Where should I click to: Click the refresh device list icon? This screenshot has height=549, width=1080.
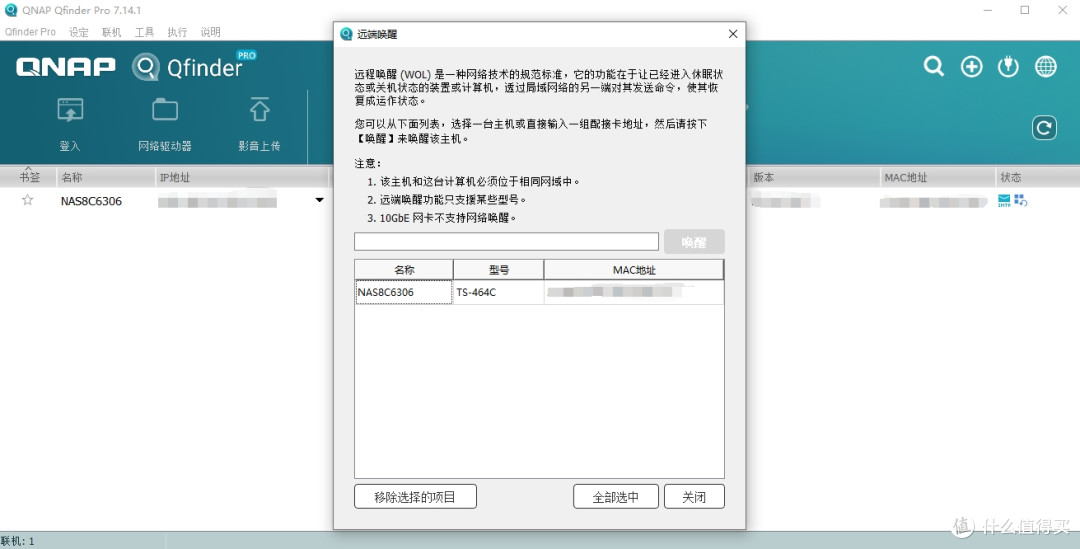[x=1044, y=127]
